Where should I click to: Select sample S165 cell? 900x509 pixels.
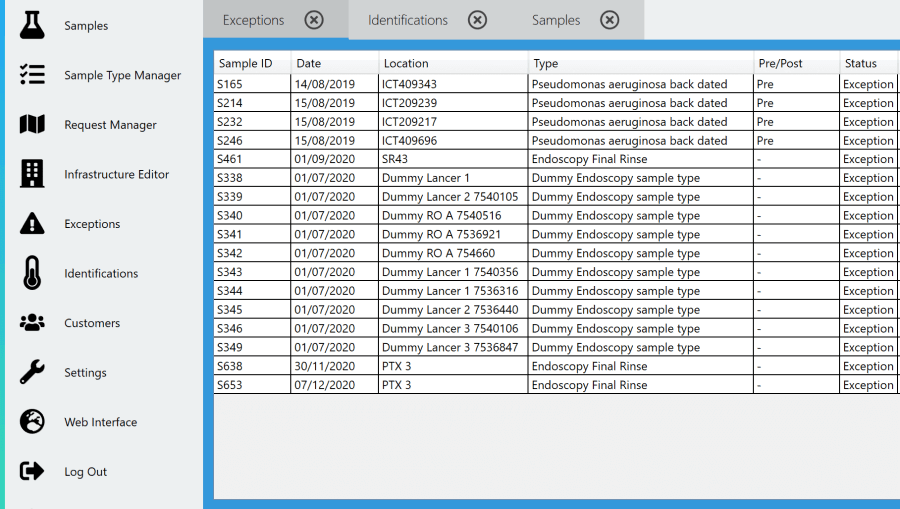[253, 84]
